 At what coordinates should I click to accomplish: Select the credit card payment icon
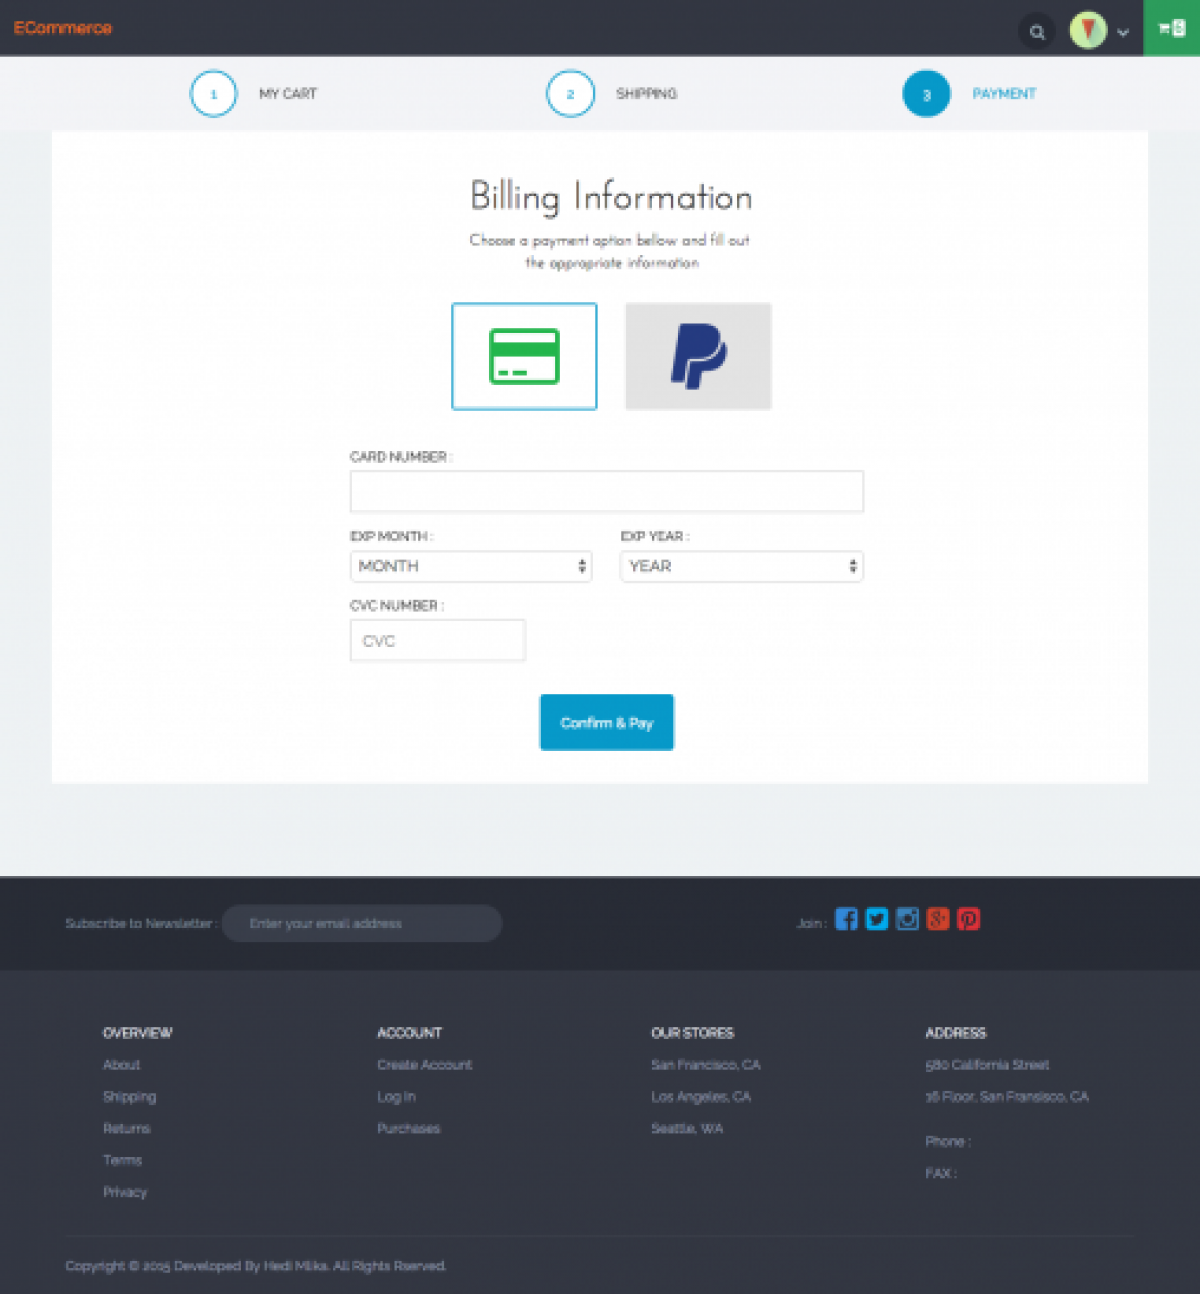pyautogui.click(x=524, y=356)
